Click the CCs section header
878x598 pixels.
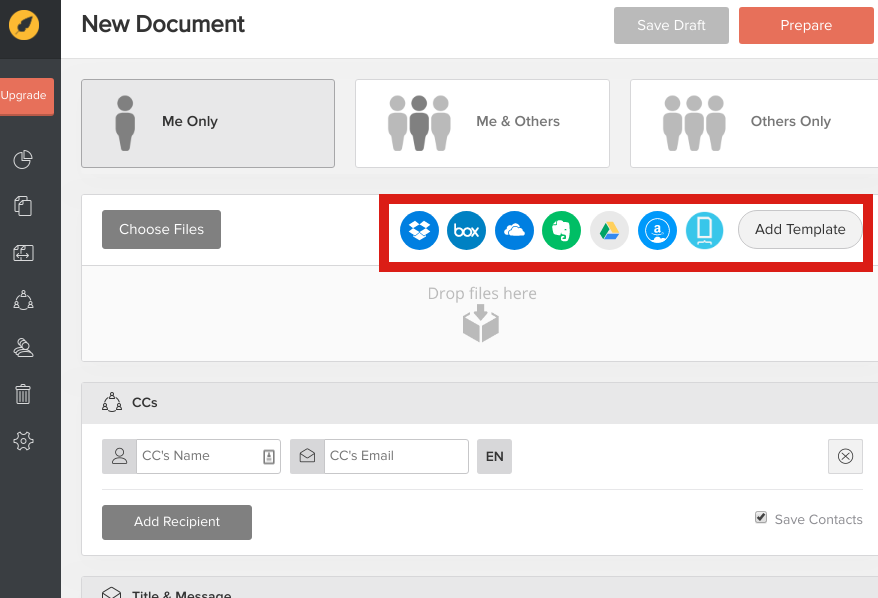[479, 403]
